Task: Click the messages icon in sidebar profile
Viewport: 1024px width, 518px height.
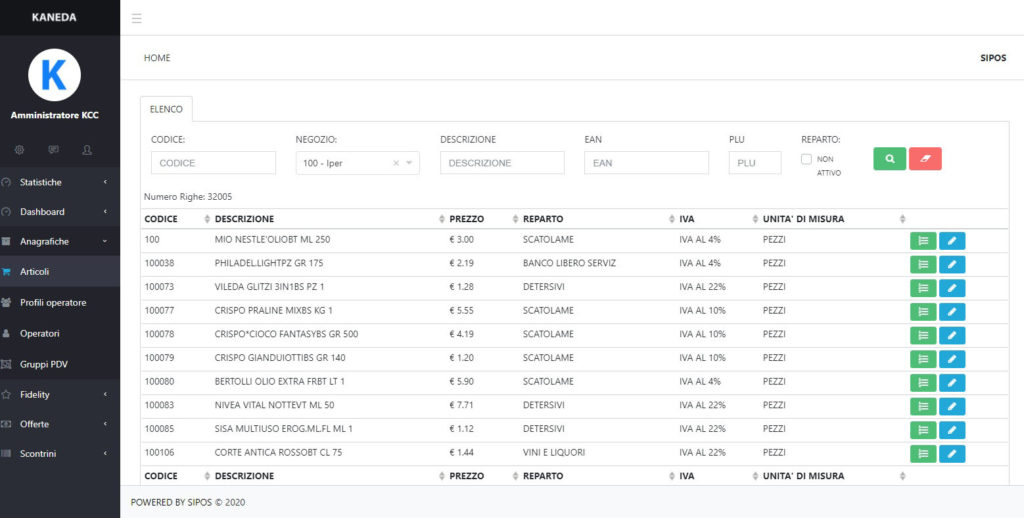Action: point(53,149)
